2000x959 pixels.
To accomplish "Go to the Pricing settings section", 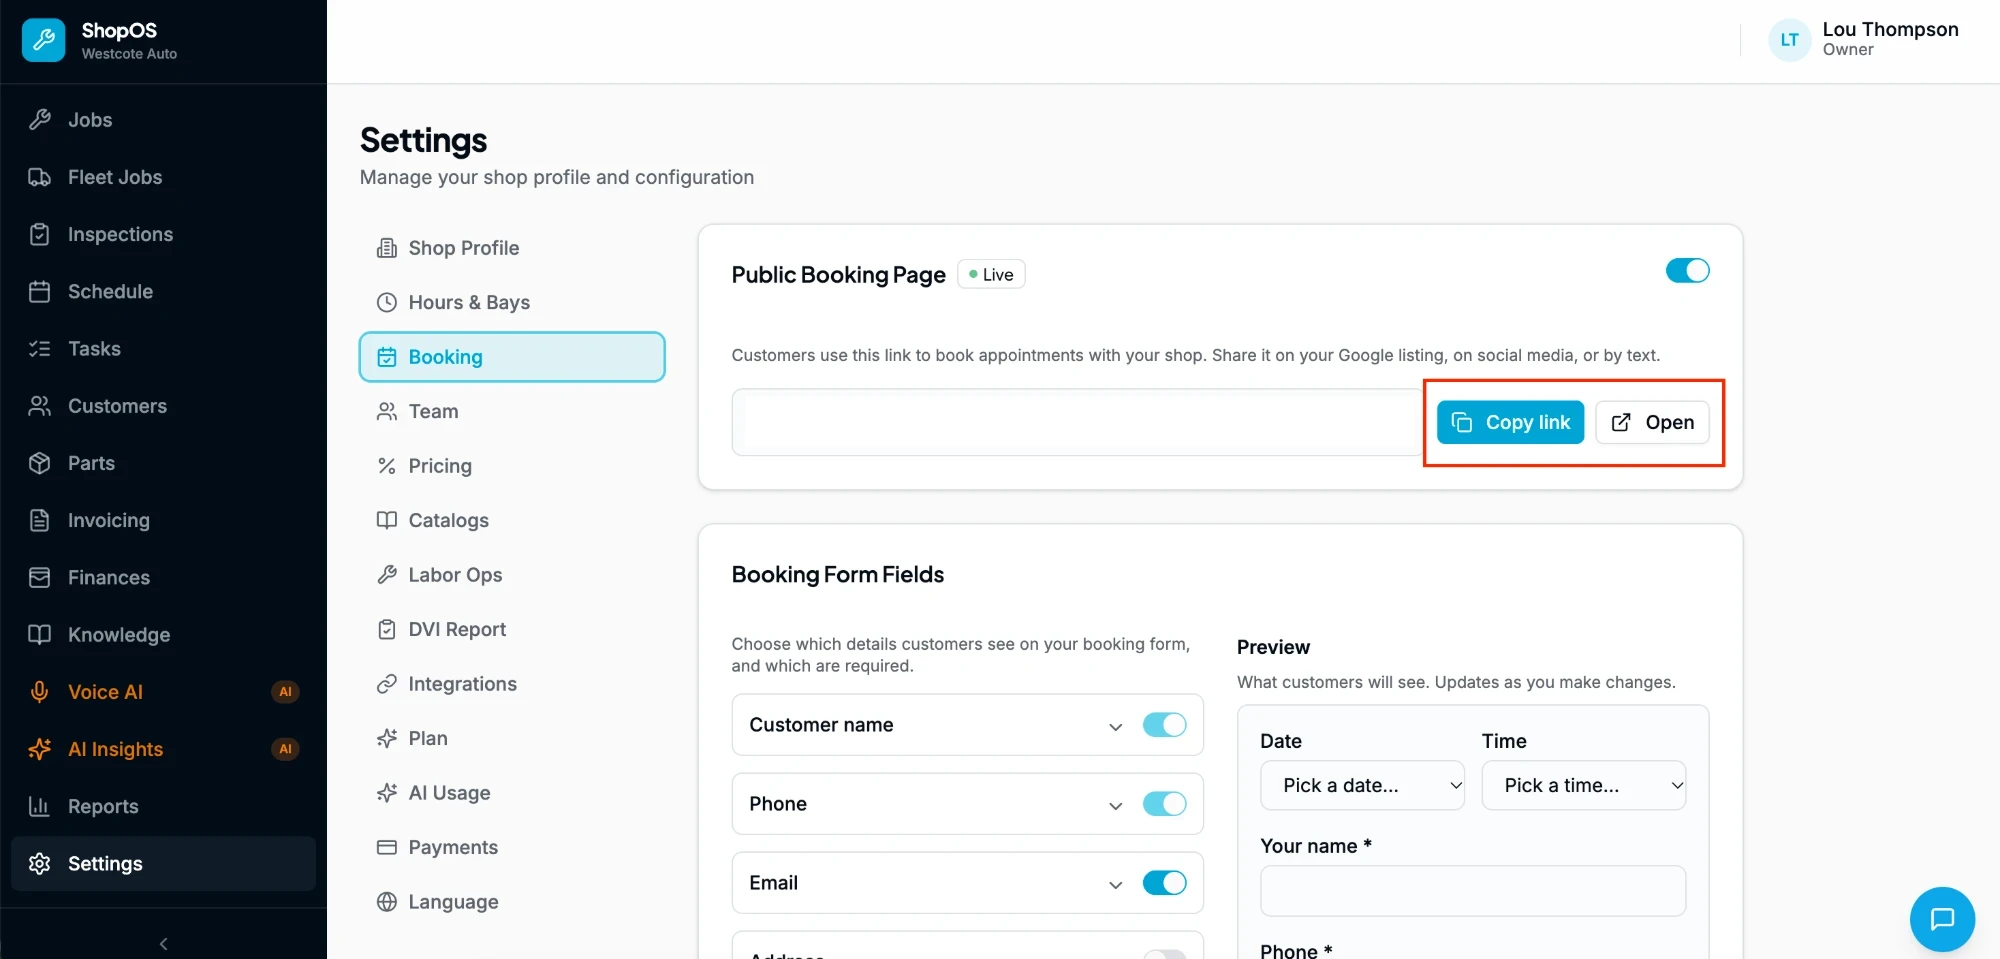I will click(512, 466).
